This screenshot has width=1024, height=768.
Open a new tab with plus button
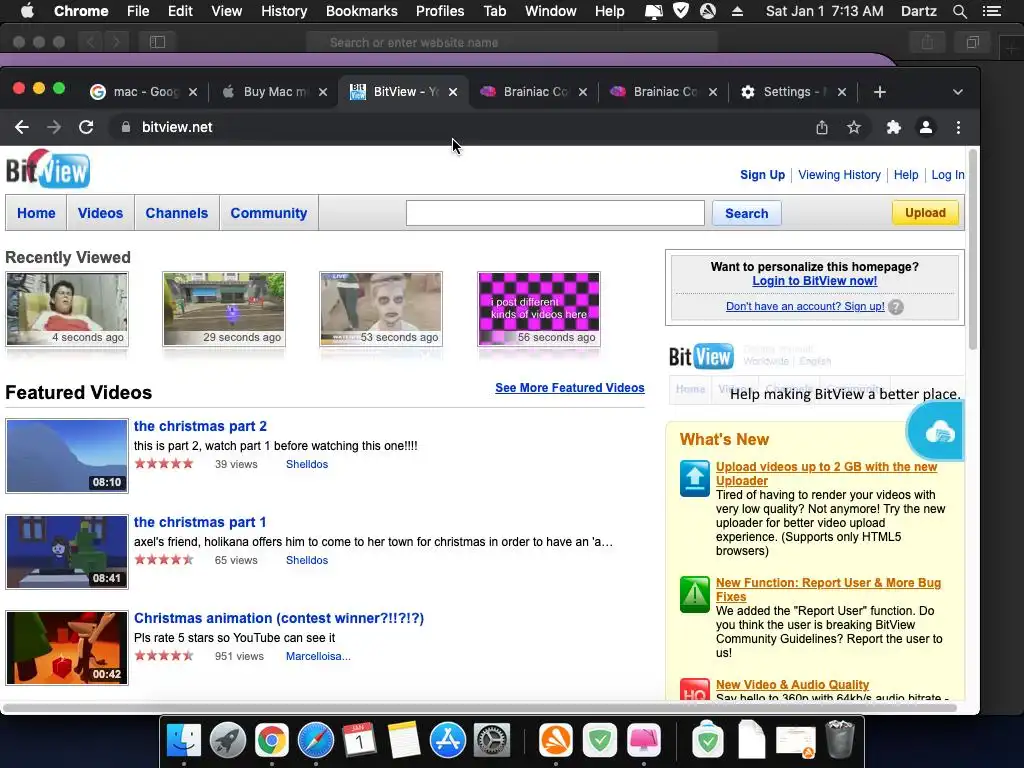880,92
